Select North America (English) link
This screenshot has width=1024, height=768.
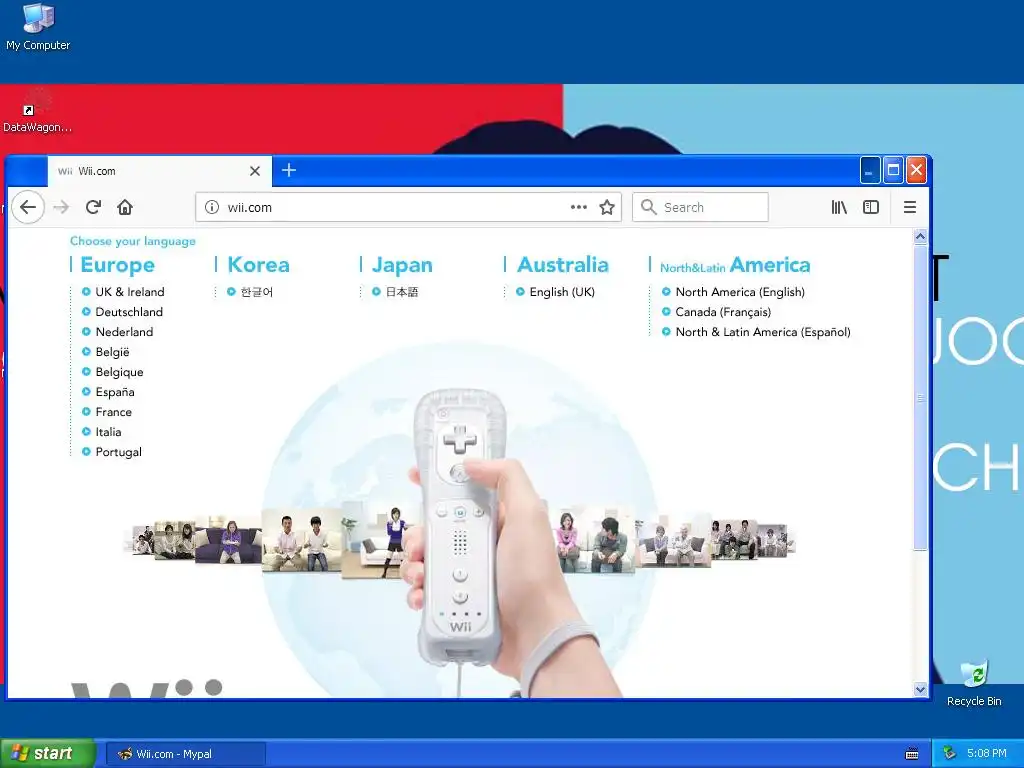click(739, 292)
